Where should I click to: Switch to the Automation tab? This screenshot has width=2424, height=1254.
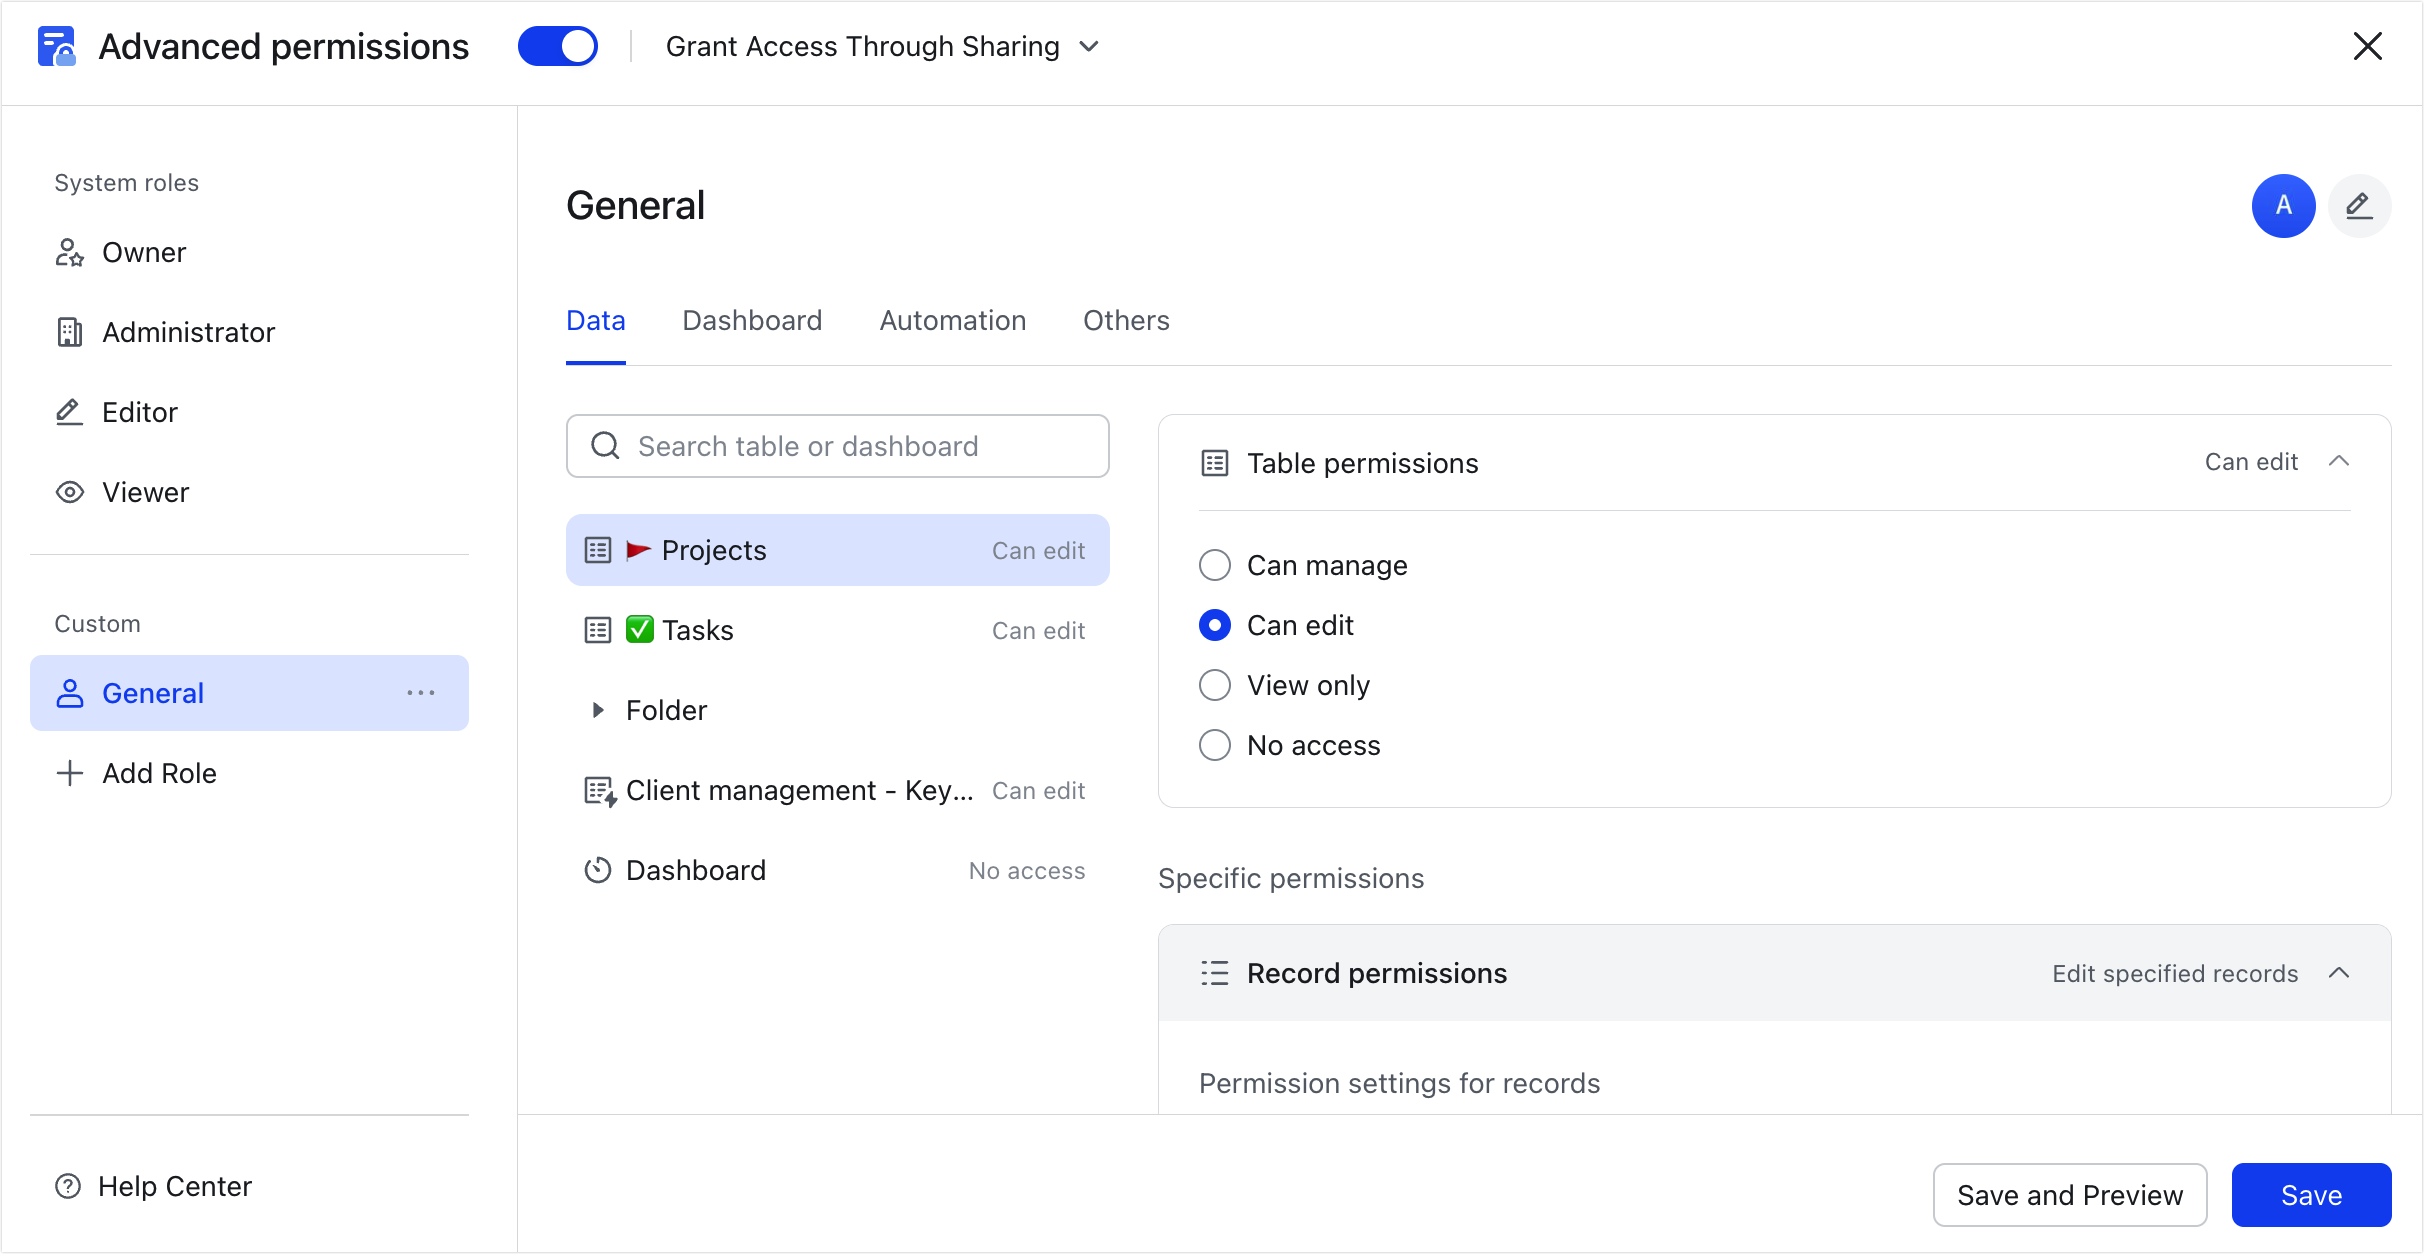pos(952,320)
